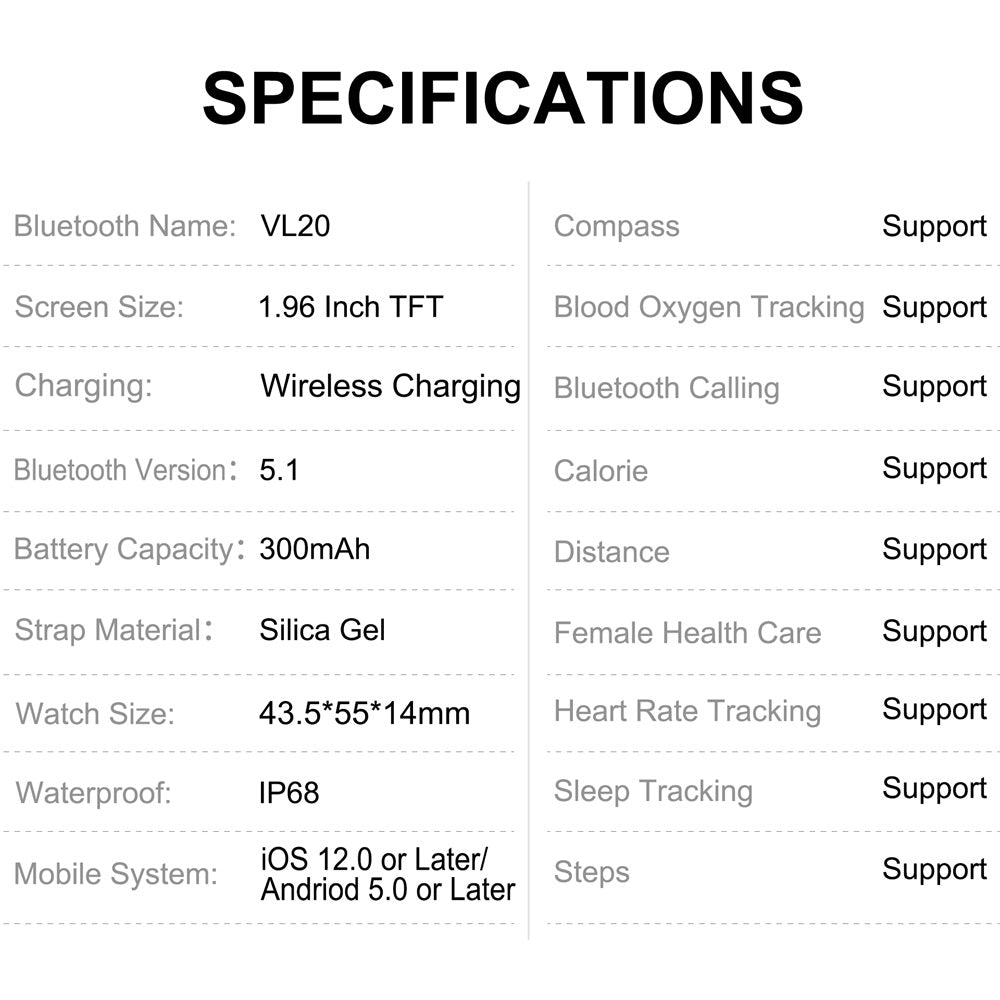Viewport: 1000px width, 1000px height.
Task: Click the SPECIFICATIONS heading
Action: (502, 98)
